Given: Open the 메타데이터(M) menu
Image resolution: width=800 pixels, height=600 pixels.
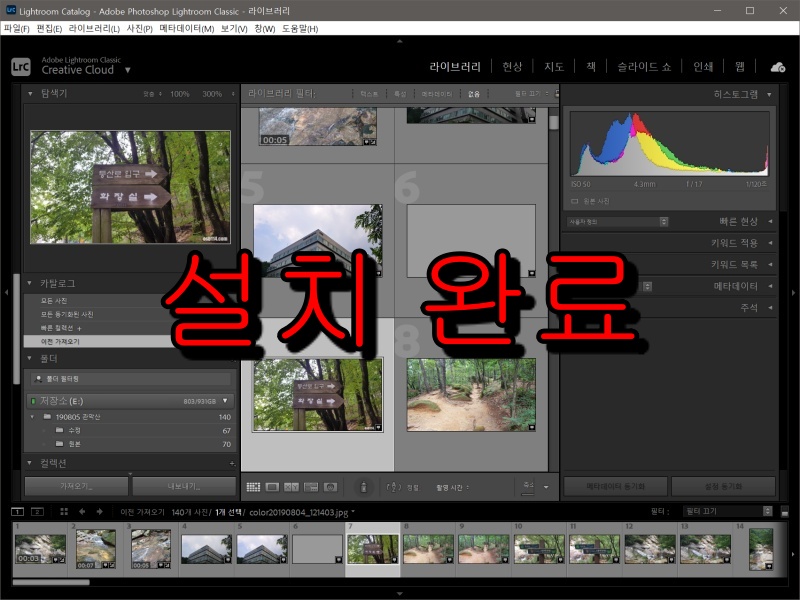Looking at the screenshot, I should point(187,29).
